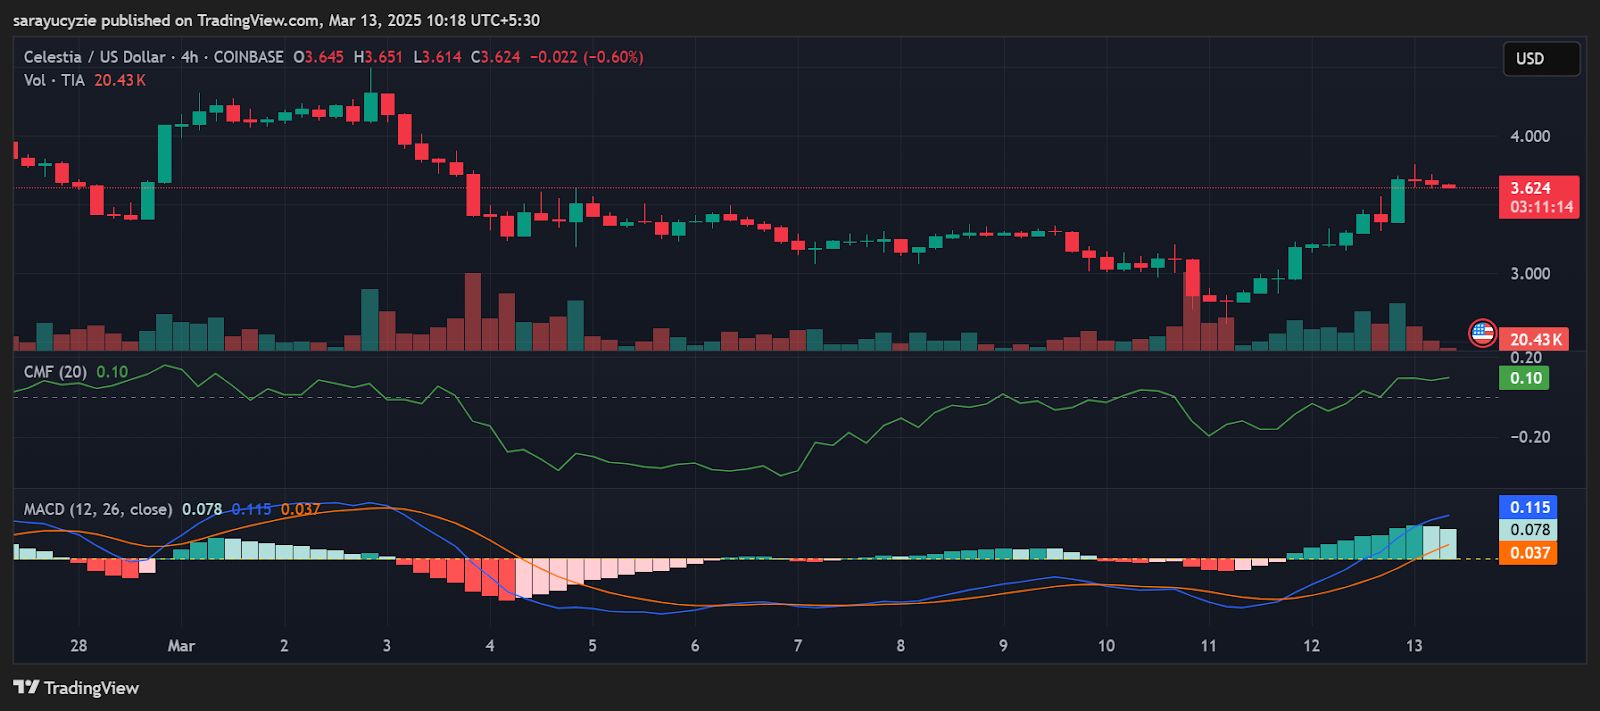Click the 9 date axis label
1600x711 pixels.
[1003, 646]
